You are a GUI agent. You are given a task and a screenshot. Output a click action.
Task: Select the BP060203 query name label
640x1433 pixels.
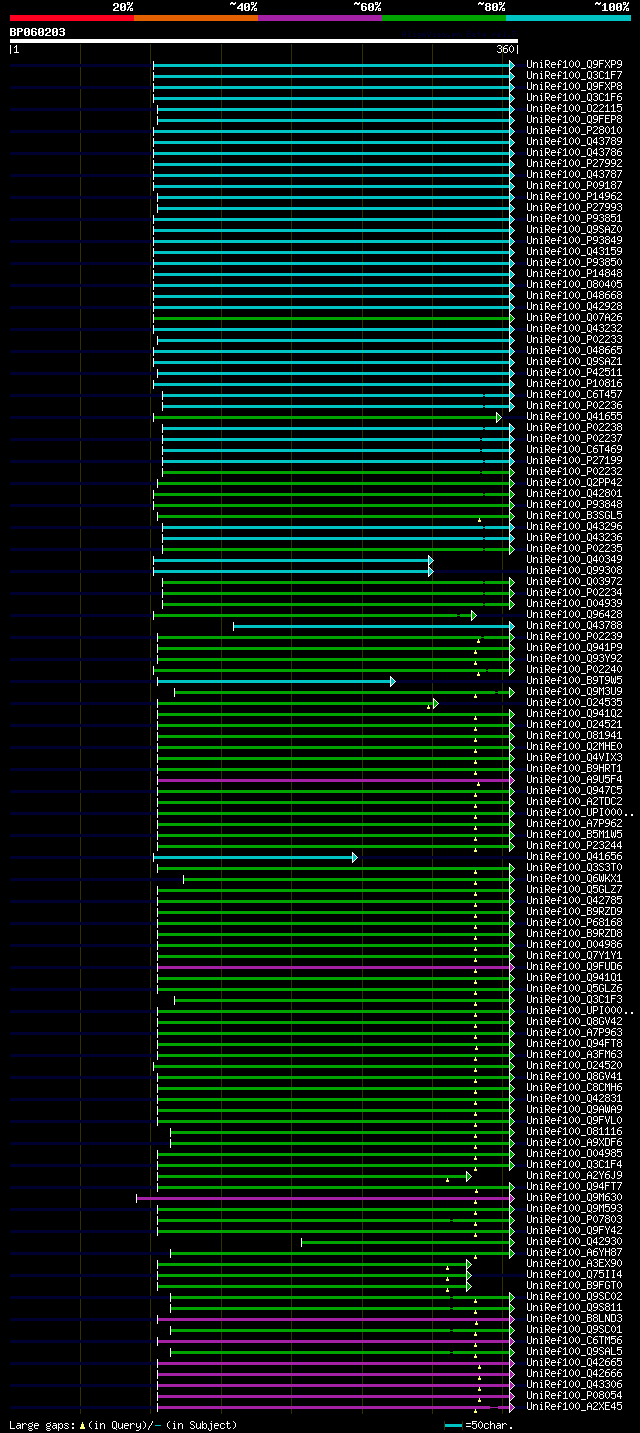coord(38,32)
